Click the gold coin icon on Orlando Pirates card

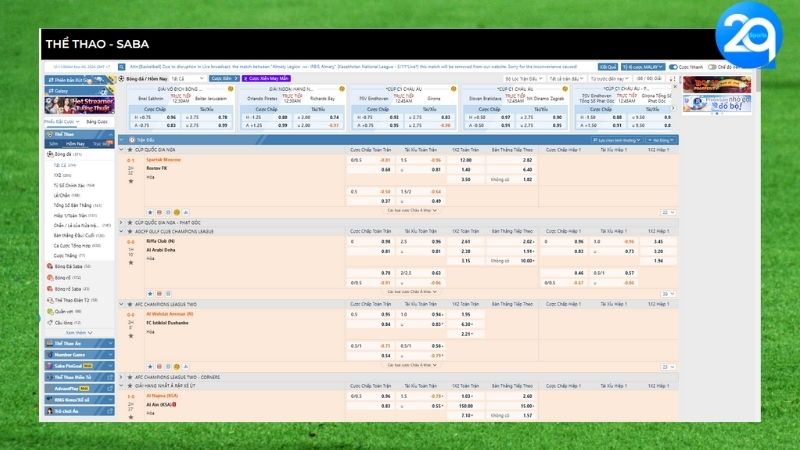click(342, 89)
